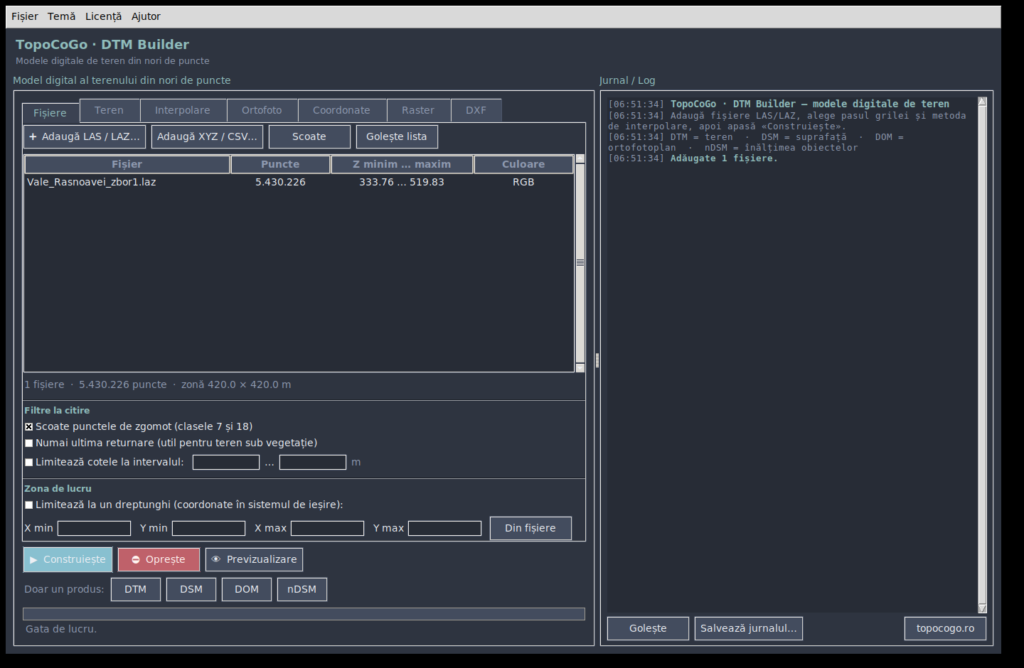Click the red Oprește stop button

point(159,560)
